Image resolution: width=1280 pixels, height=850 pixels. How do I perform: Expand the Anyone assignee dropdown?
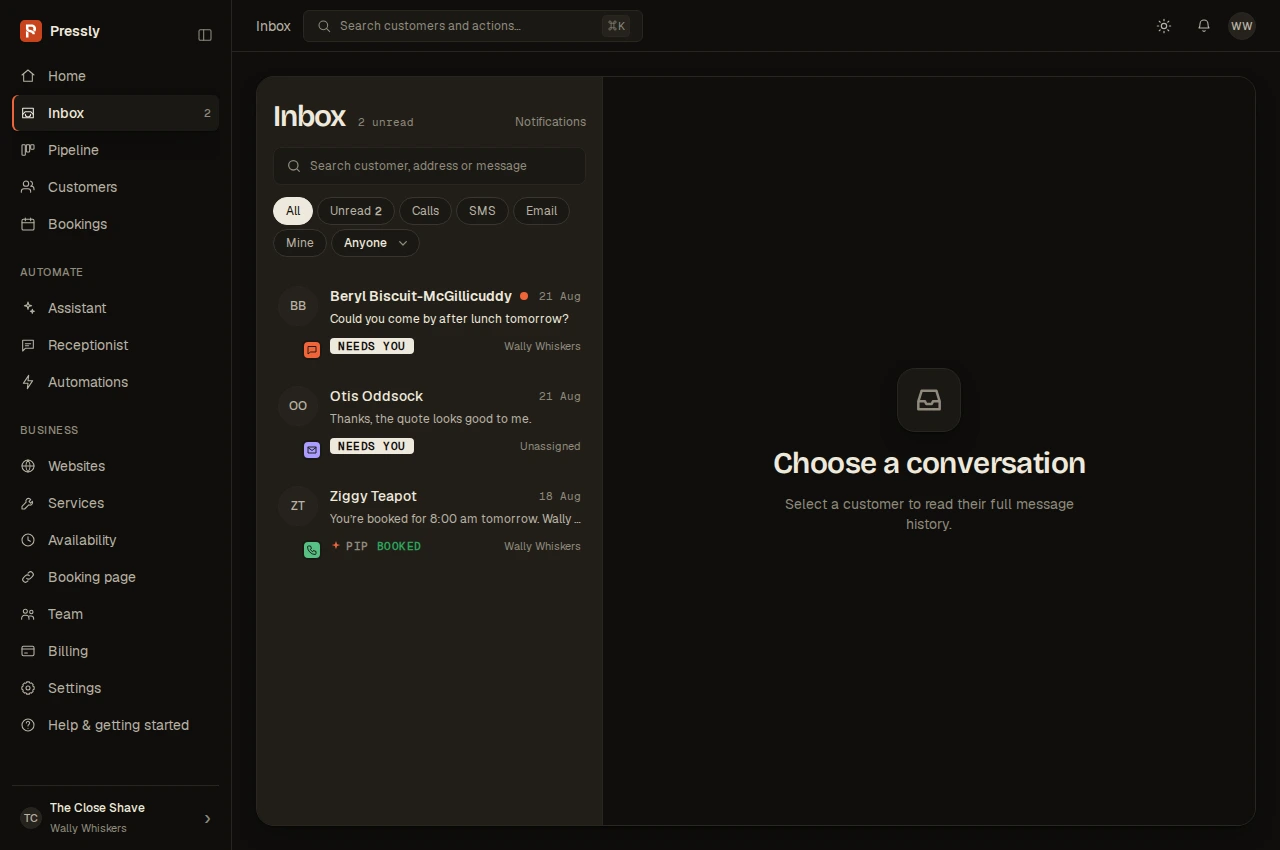coord(375,243)
